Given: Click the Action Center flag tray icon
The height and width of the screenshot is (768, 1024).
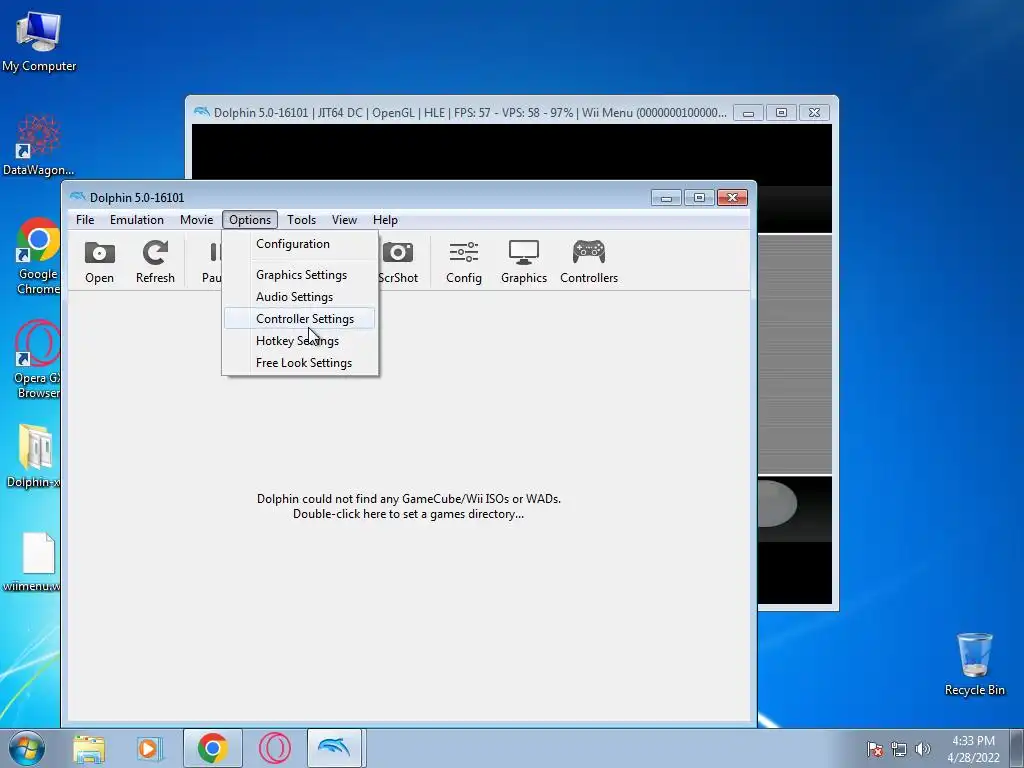Looking at the screenshot, I should 874,749.
